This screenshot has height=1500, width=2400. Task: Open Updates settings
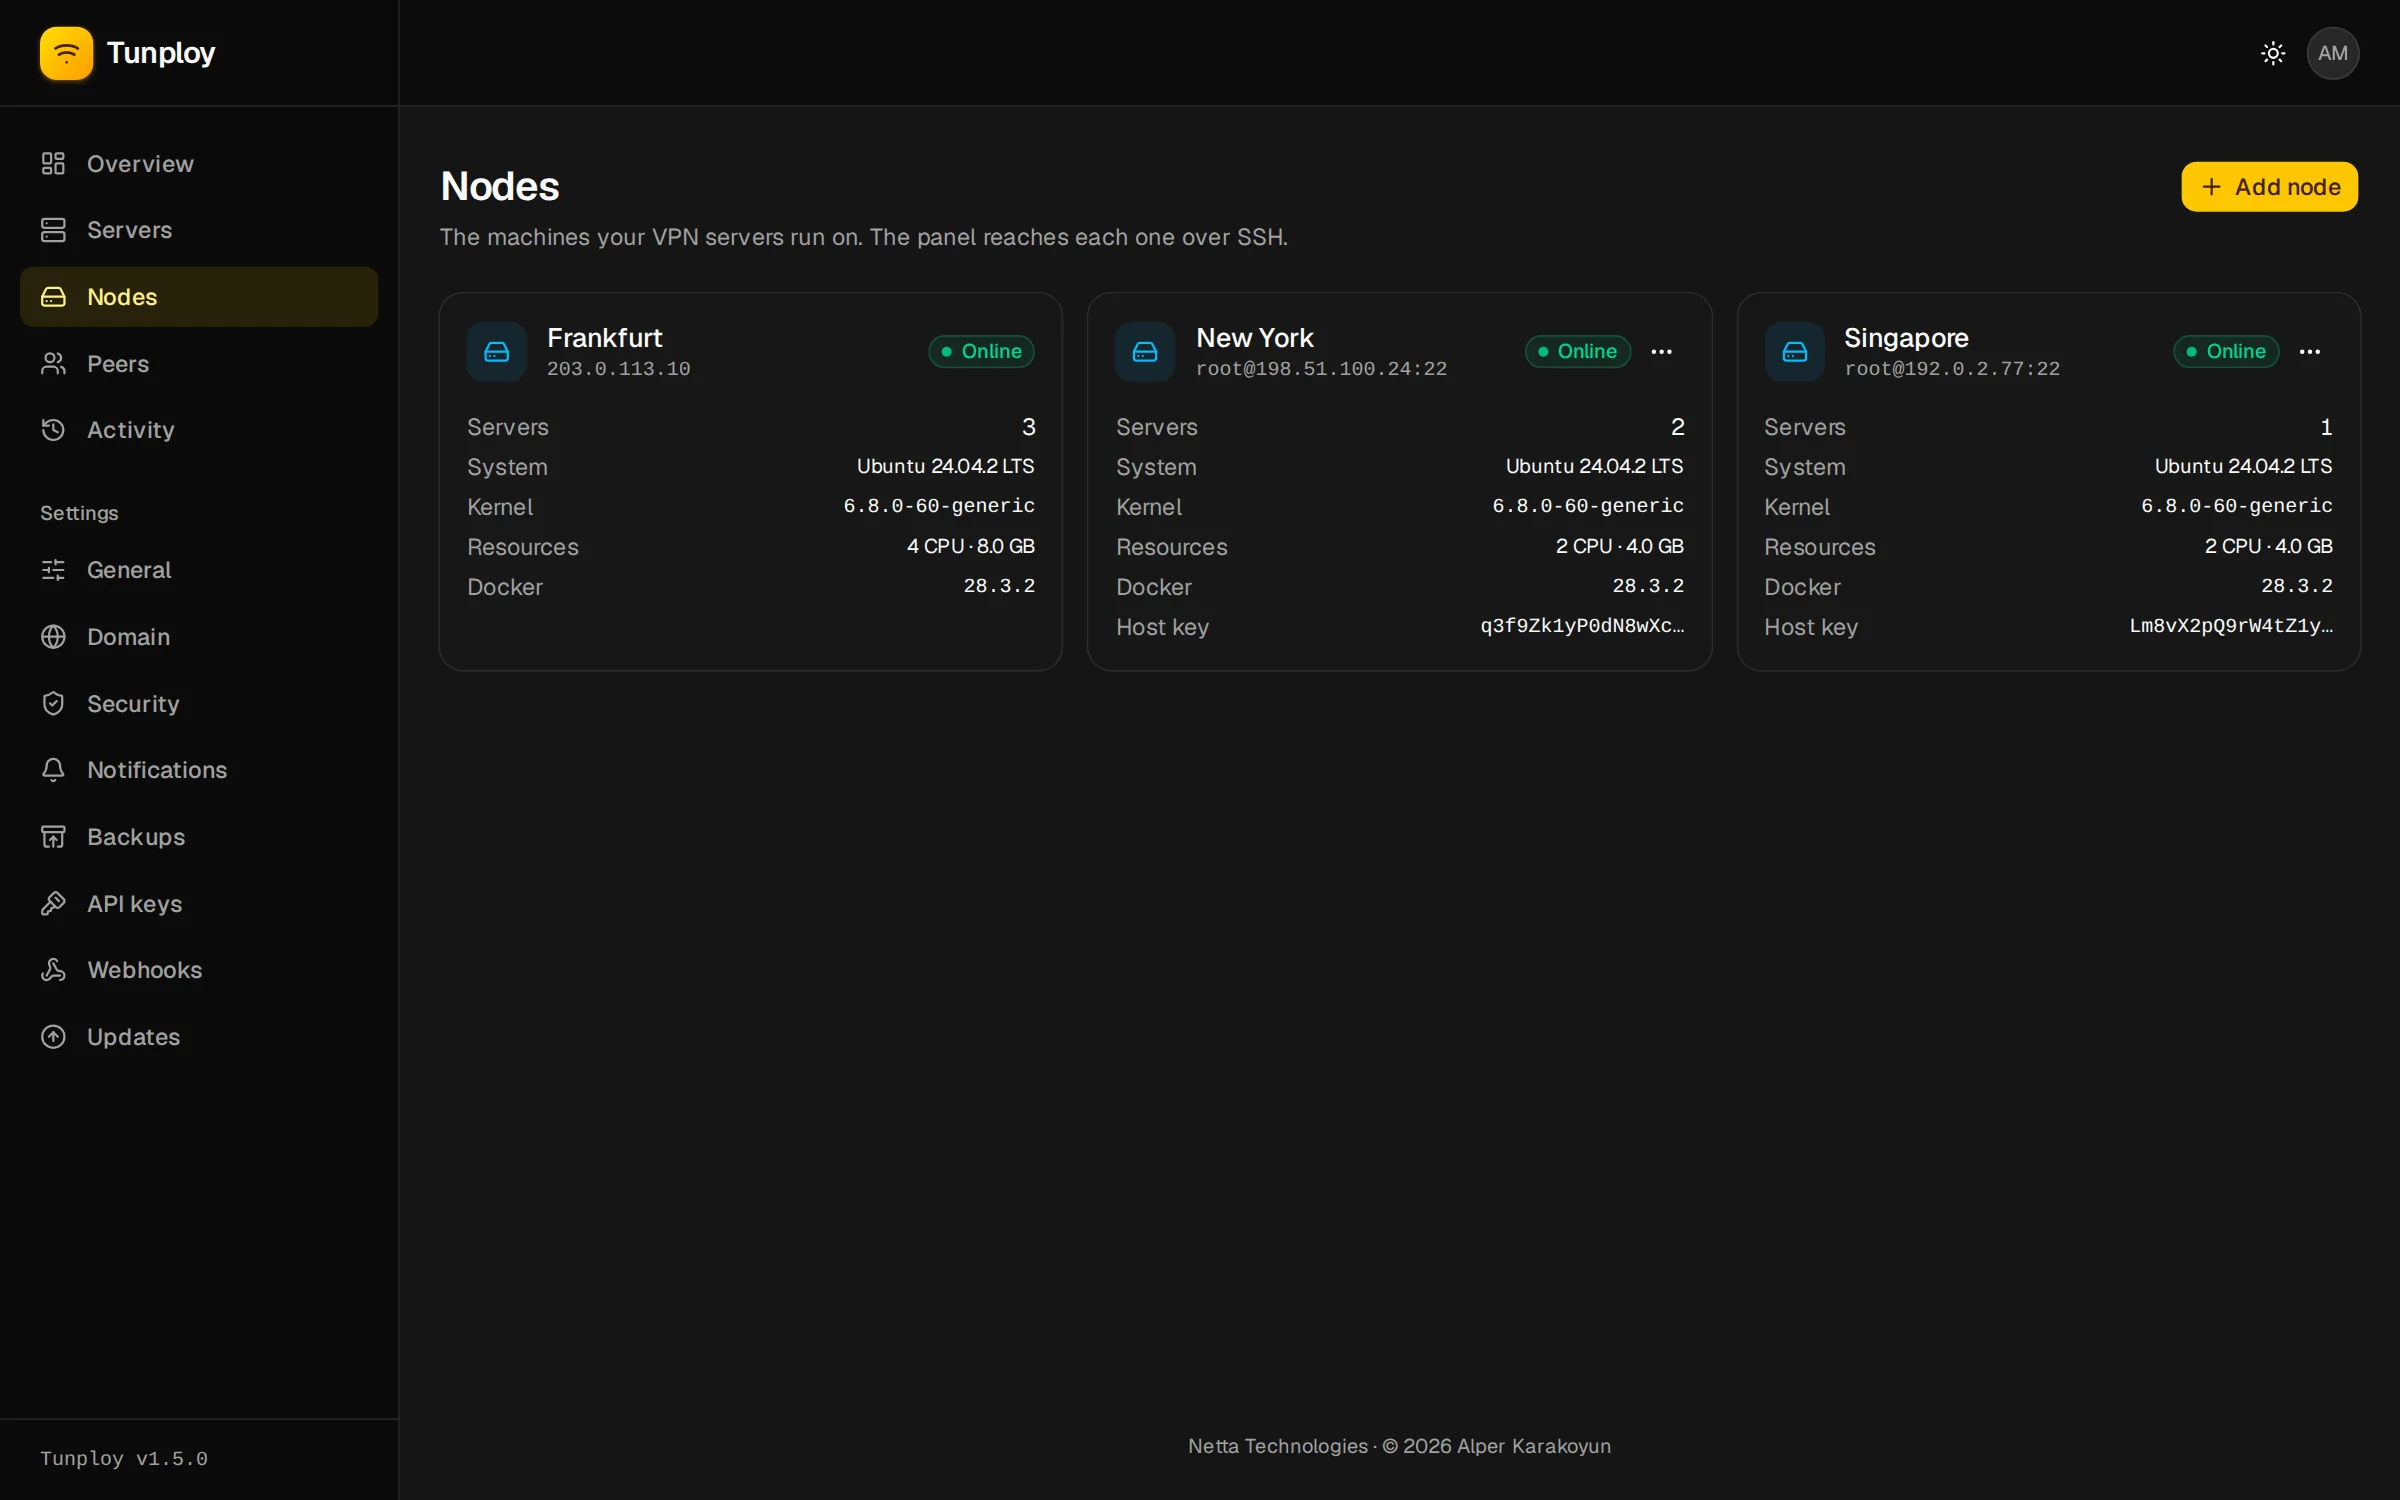click(x=199, y=1037)
